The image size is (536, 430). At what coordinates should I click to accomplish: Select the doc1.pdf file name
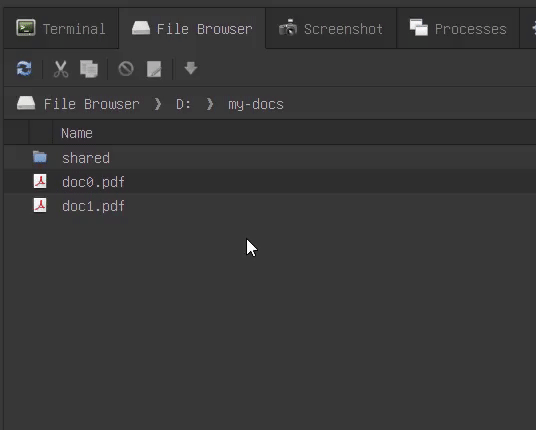click(93, 206)
